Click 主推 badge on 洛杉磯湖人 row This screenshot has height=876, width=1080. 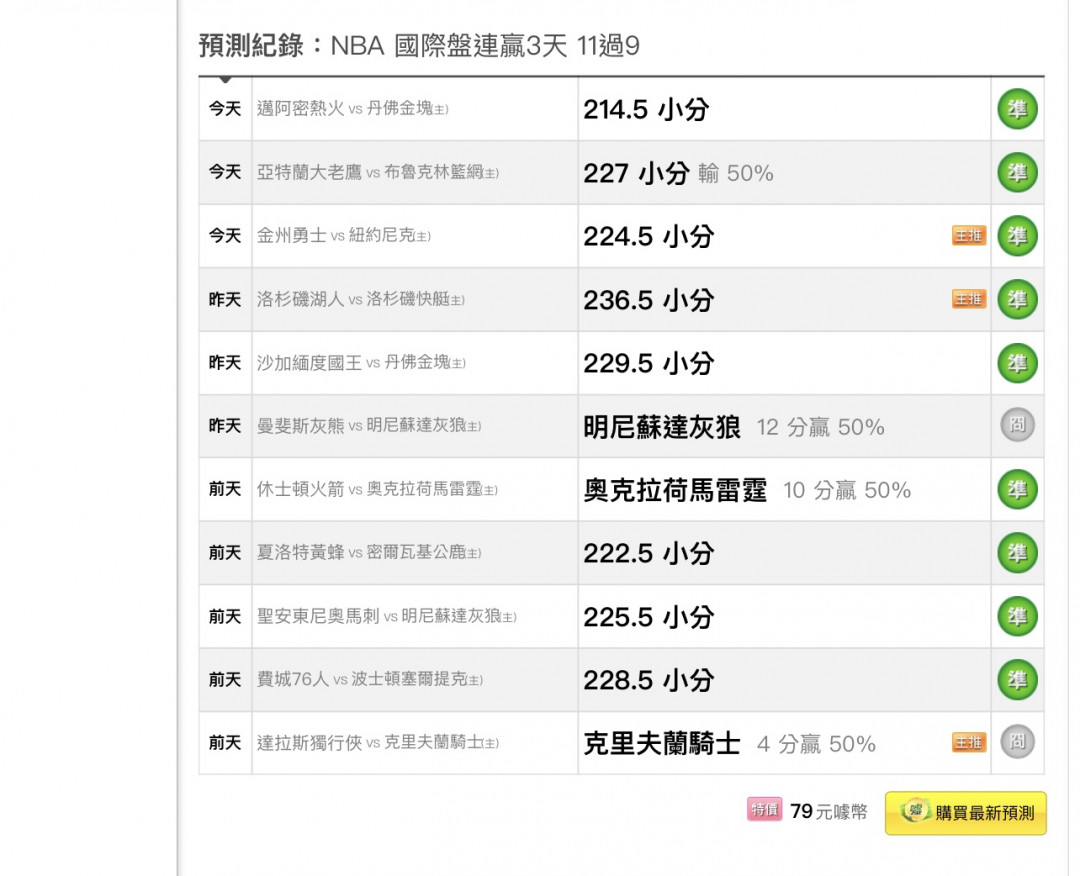click(x=968, y=299)
